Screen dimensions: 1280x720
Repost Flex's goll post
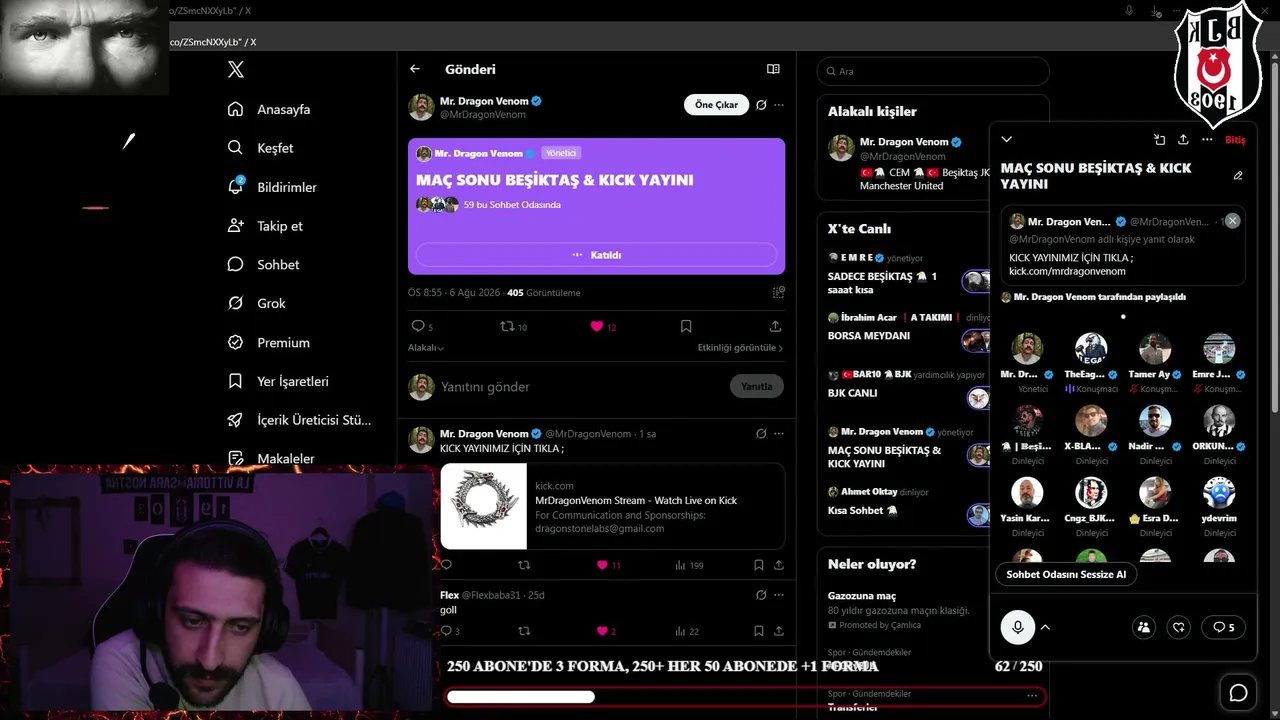(524, 631)
